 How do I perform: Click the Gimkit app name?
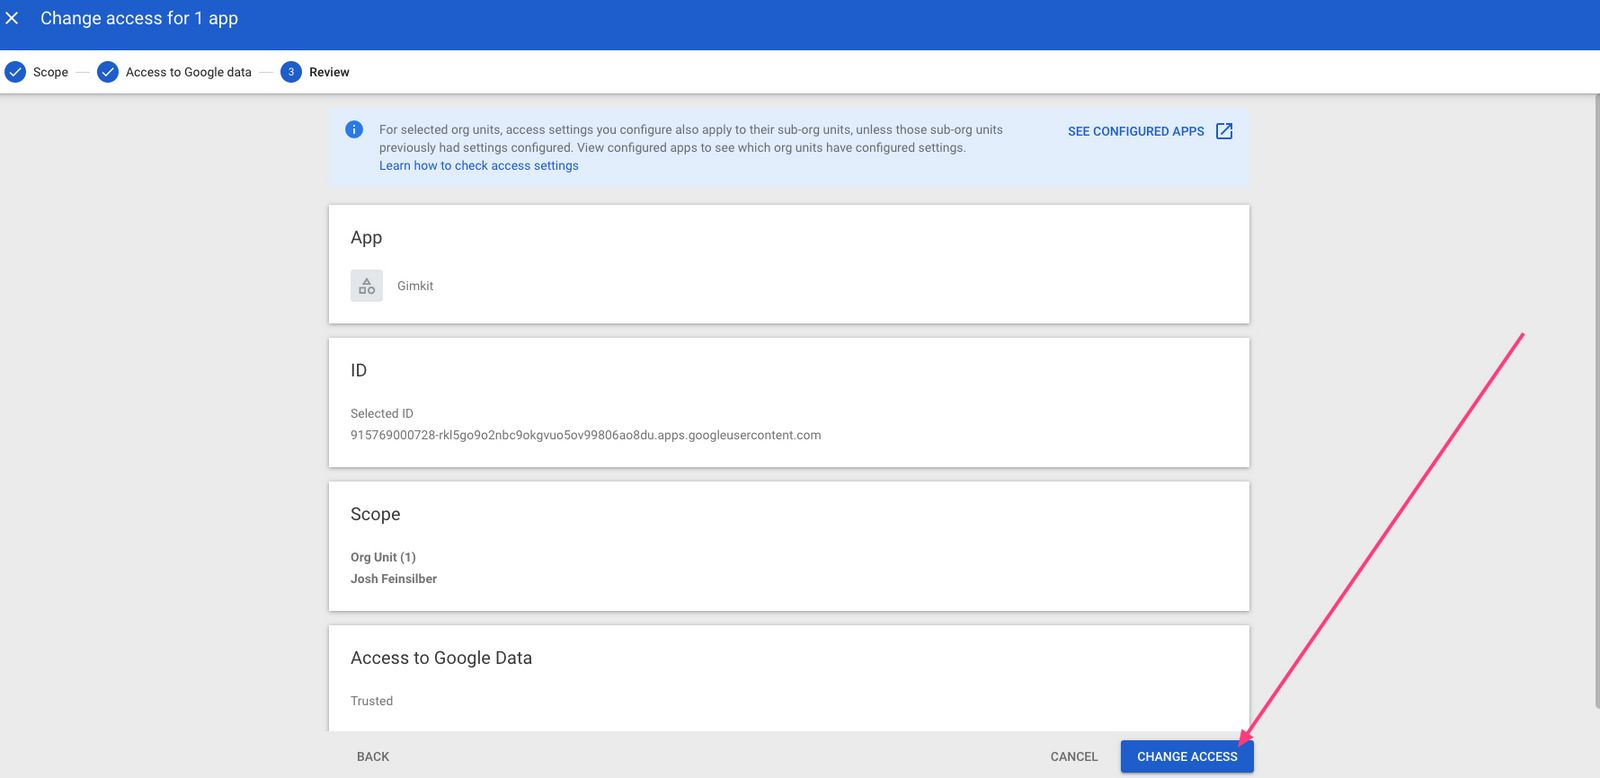pos(415,286)
